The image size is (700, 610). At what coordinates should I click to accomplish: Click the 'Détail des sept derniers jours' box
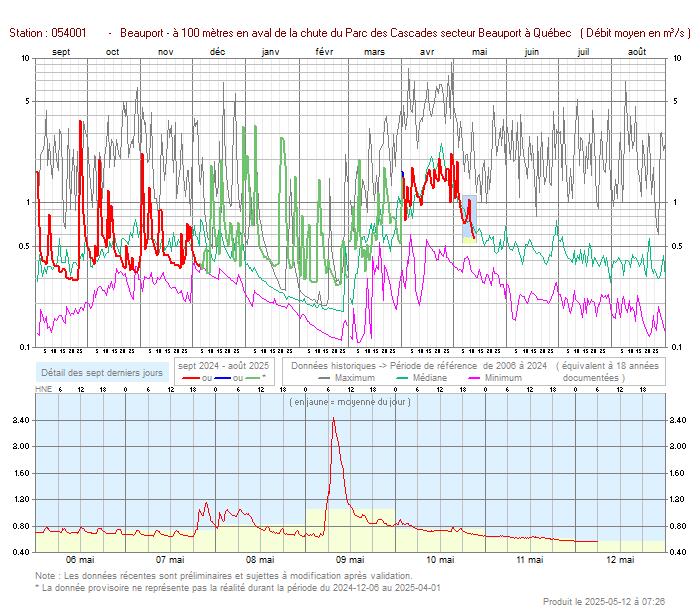point(102,372)
